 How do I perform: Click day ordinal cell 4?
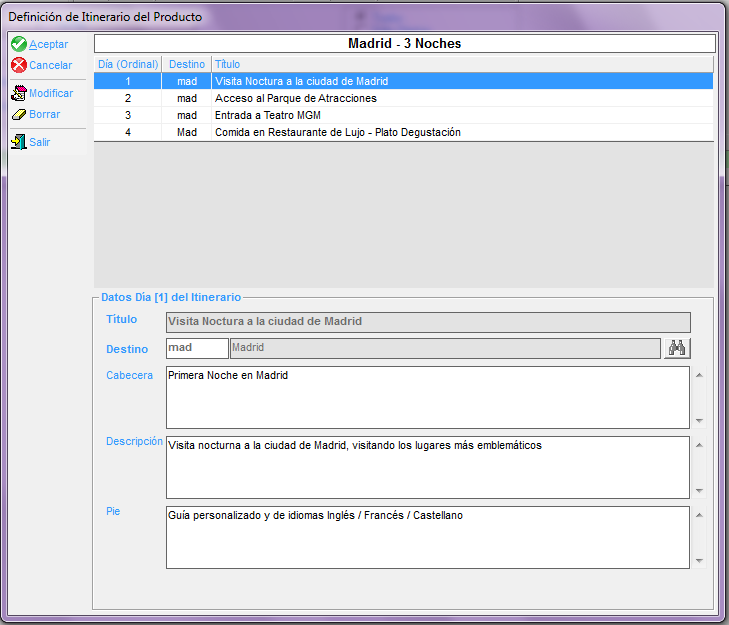[128, 133]
